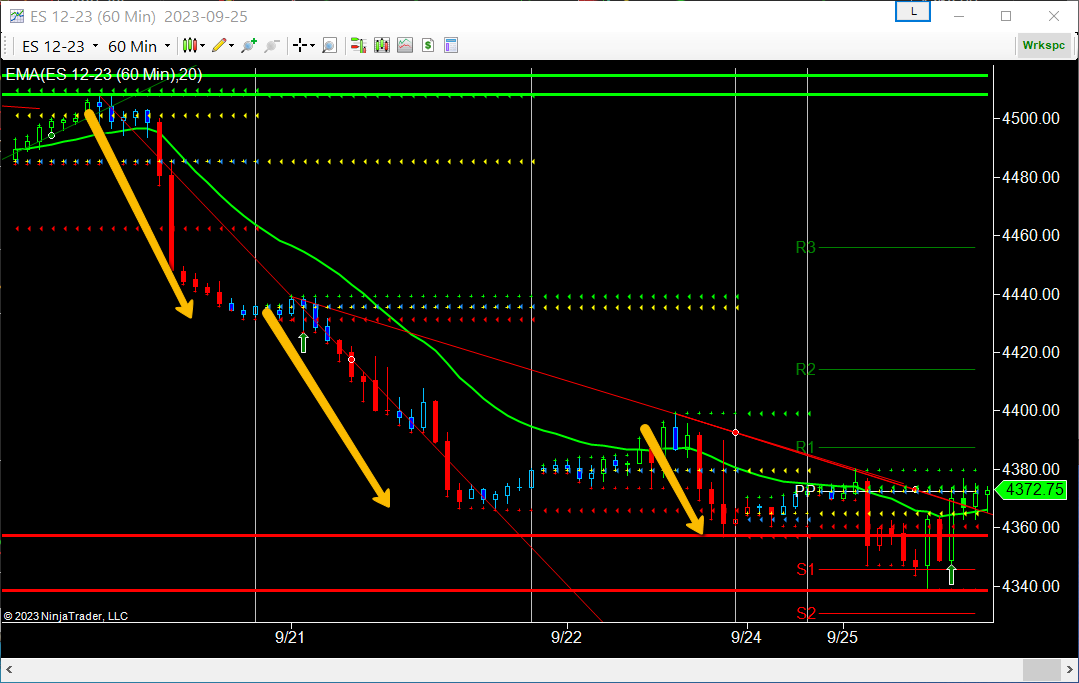This screenshot has width=1079, height=683.
Task: Close the chart window
Action: click(1054, 16)
